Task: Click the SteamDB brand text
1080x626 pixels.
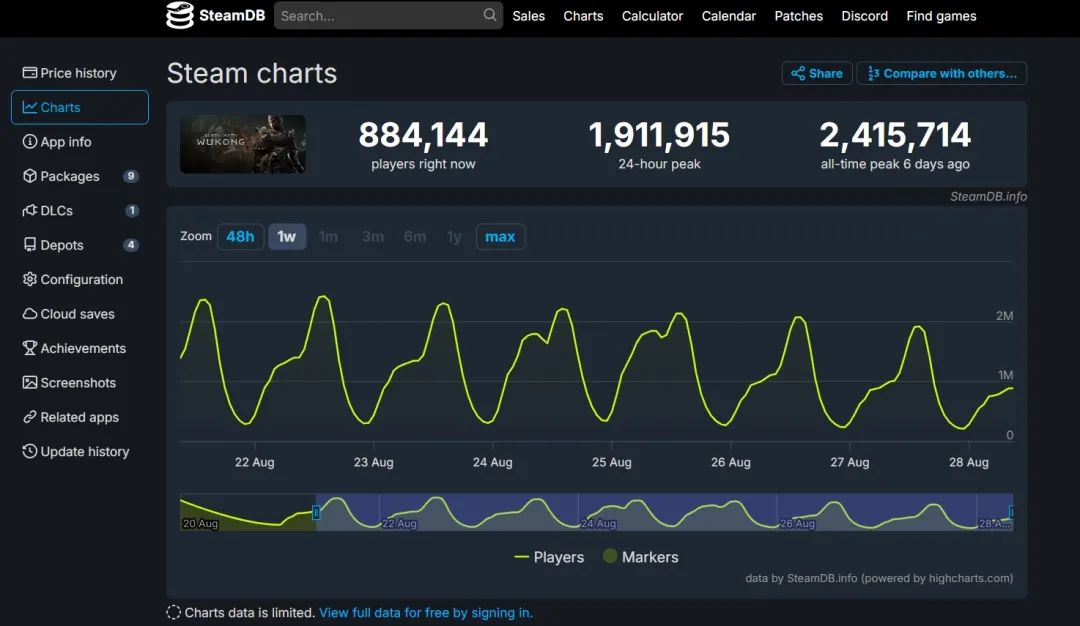Action: (x=231, y=15)
